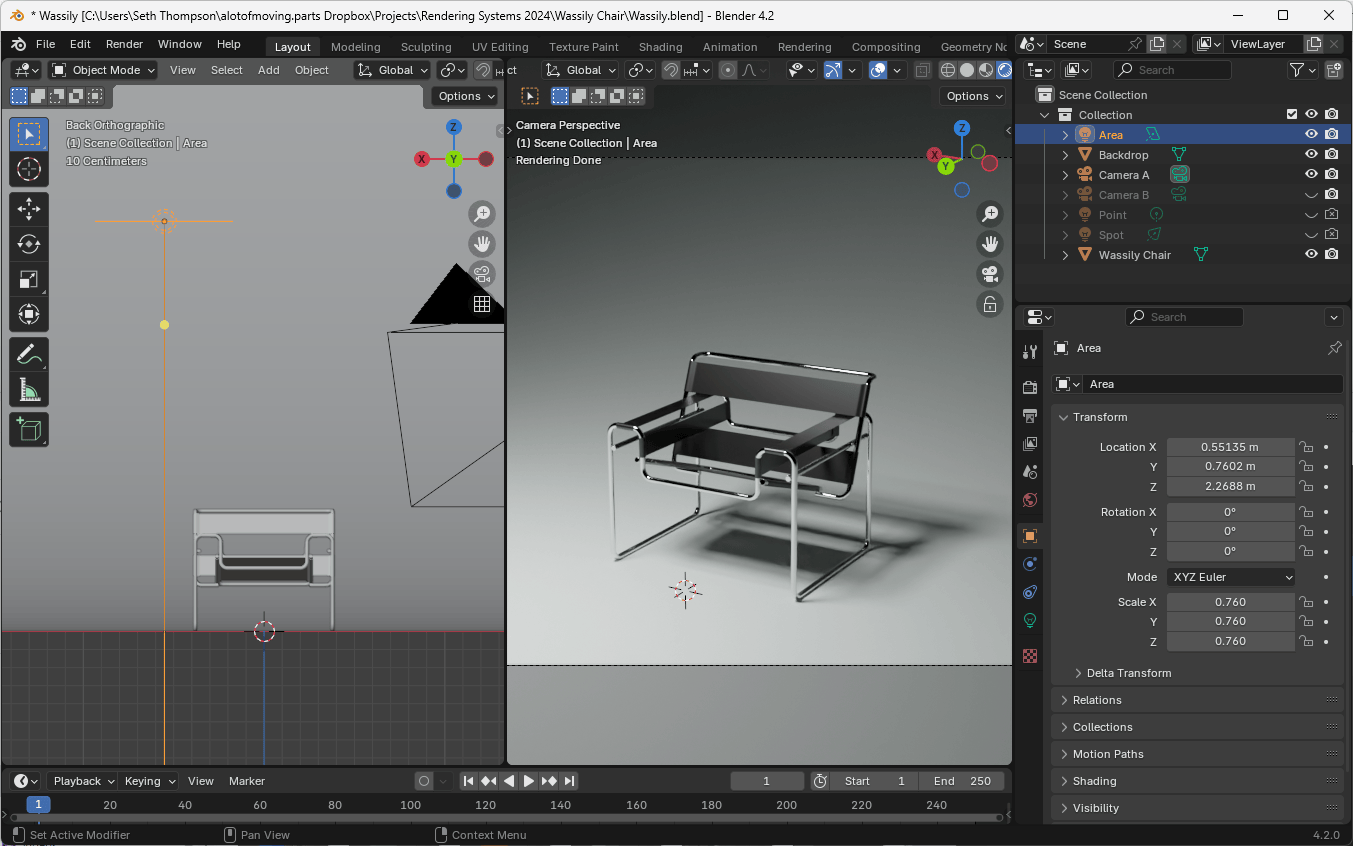Screen dimensions: 1353x846
Task: Open the Render properties tab
Action: tap(1030, 387)
